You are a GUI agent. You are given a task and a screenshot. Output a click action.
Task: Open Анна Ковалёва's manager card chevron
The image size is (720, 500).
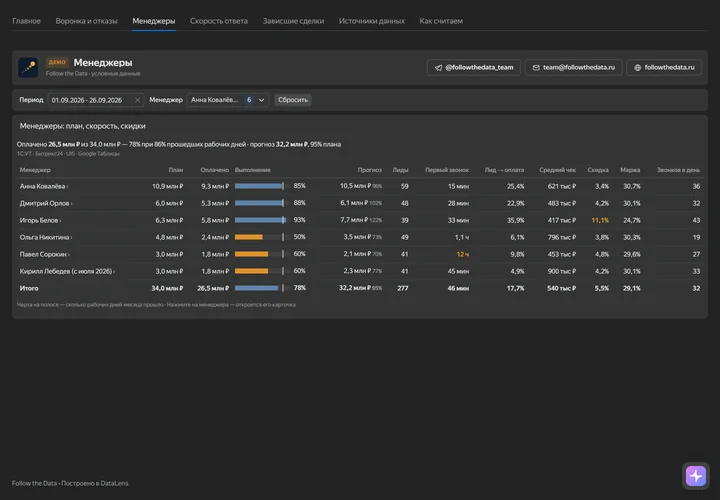click(x=68, y=187)
